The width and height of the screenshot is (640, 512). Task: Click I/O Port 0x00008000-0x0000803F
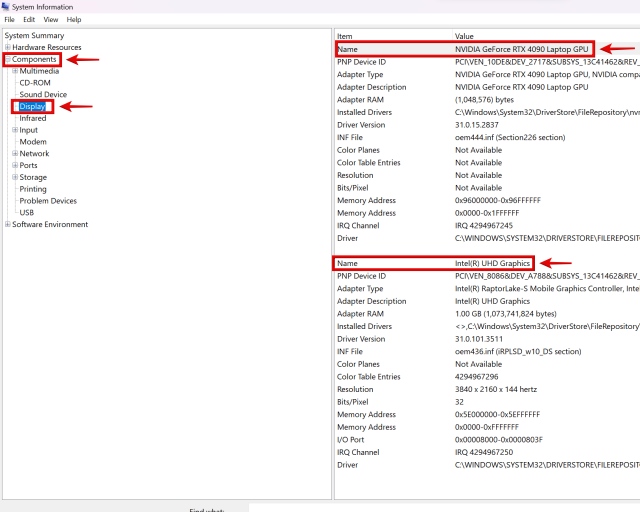pyautogui.click(x=499, y=440)
